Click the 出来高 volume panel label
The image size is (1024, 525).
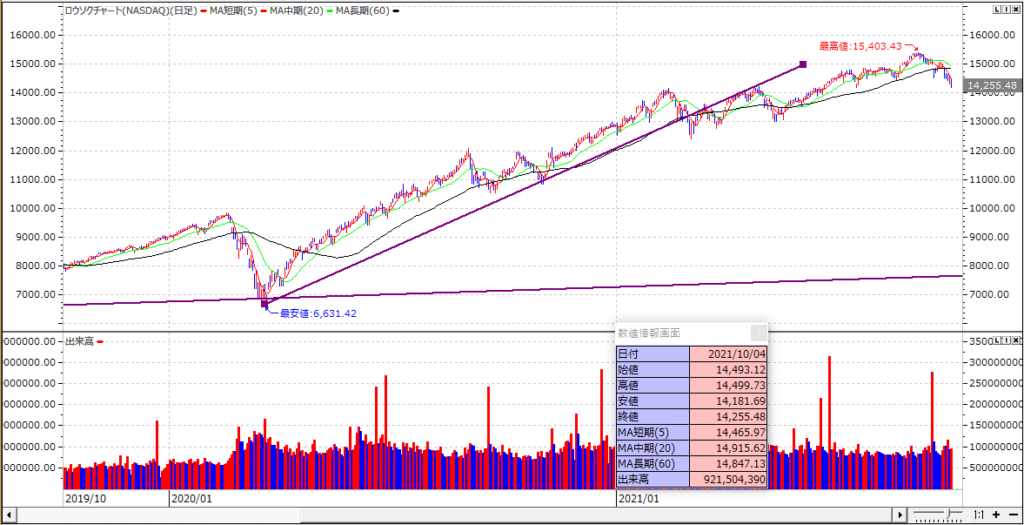coord(78,341)
